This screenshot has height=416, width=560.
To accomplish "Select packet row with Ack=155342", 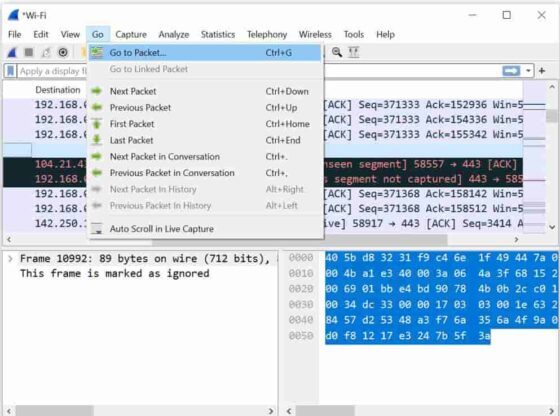I will click(x=423, y=135).
